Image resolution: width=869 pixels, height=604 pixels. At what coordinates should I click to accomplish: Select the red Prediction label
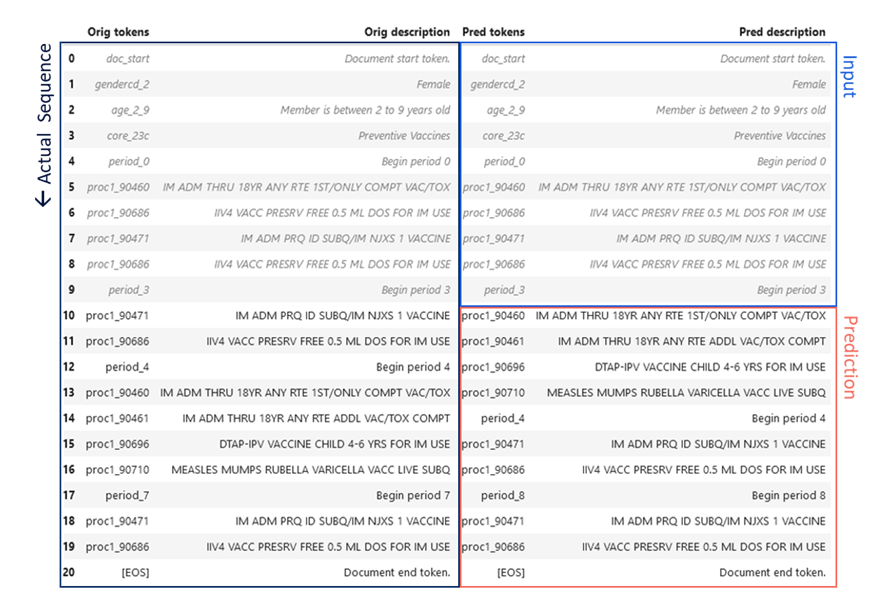click(849, 357)
